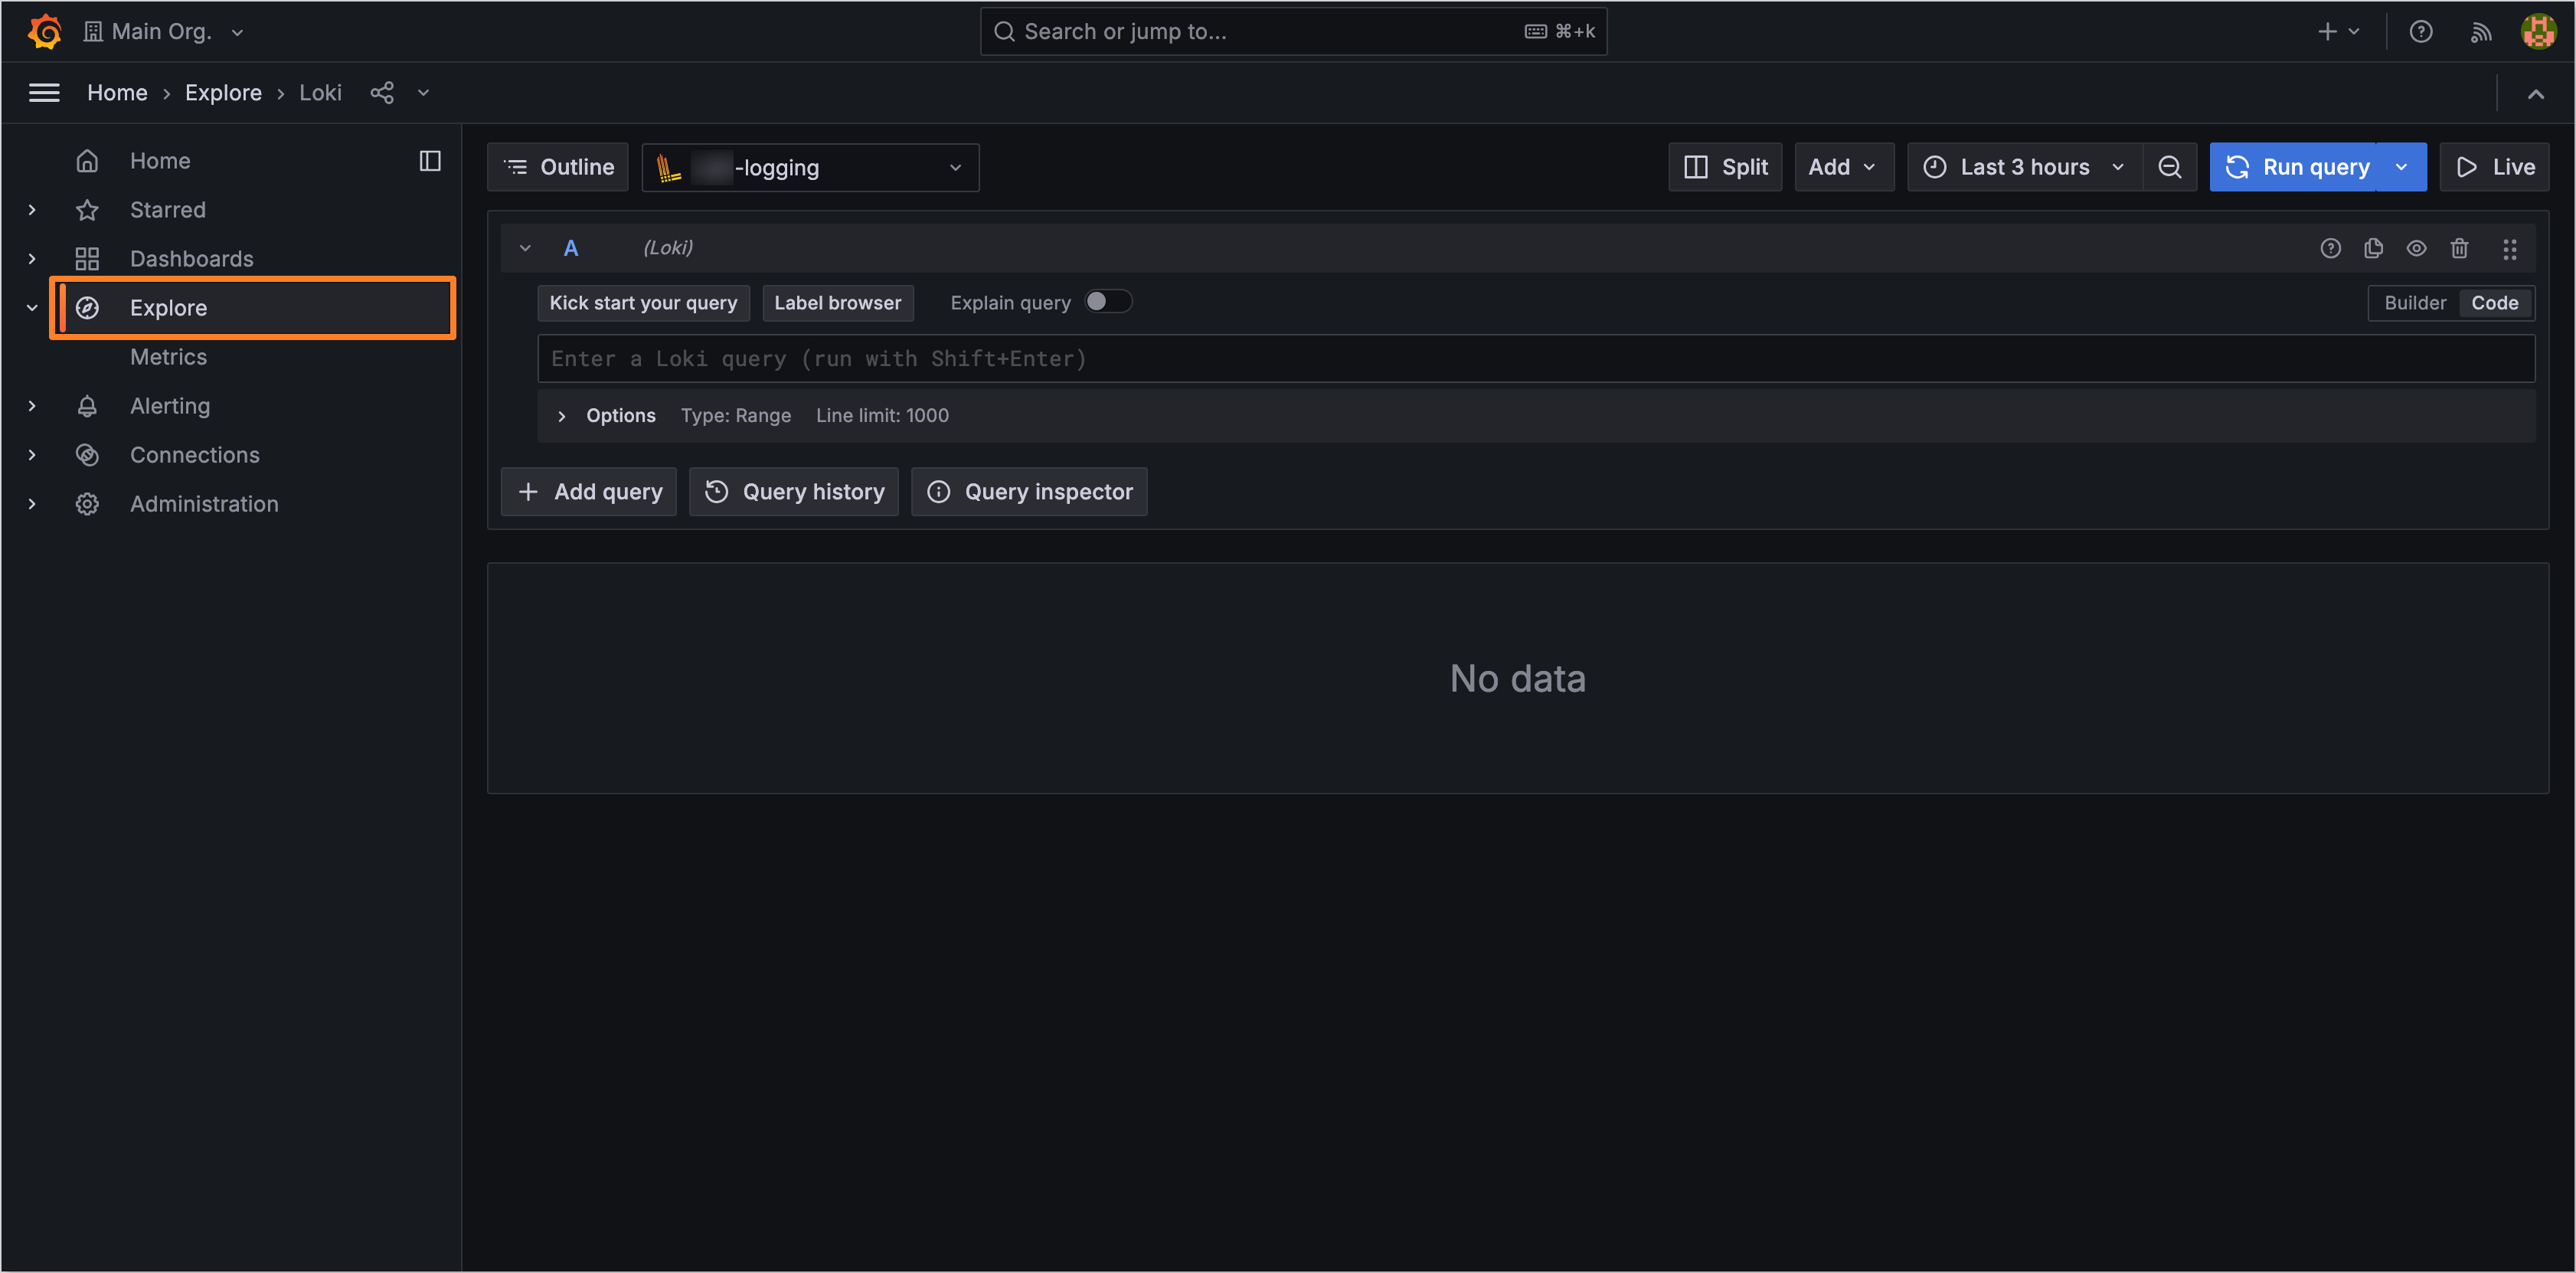The height and width of the screenshot is (1273, 2576).
Task: Open the RSS/news icon in the top bar
Action: click(2481, 31)
